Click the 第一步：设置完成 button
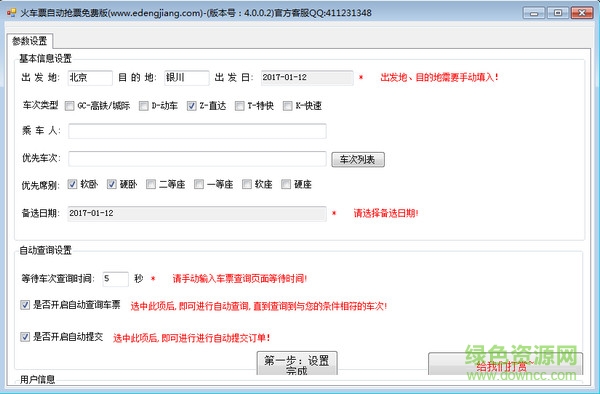The height and width of the screenshot is (394, 600). (x=297, y=363)
